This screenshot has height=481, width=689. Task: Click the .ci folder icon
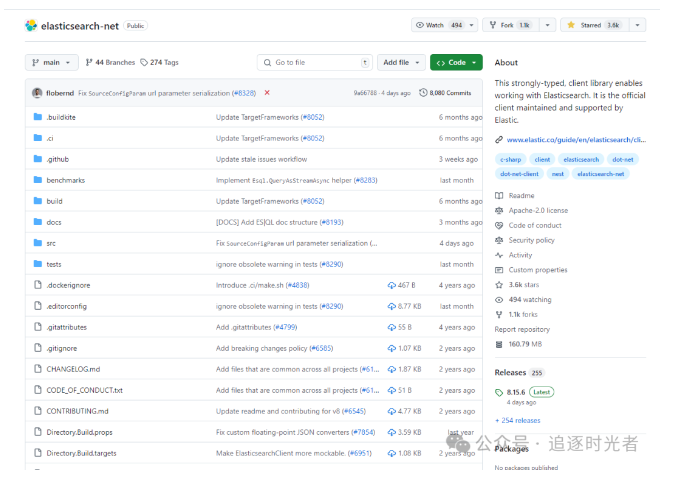coord(38,138)
